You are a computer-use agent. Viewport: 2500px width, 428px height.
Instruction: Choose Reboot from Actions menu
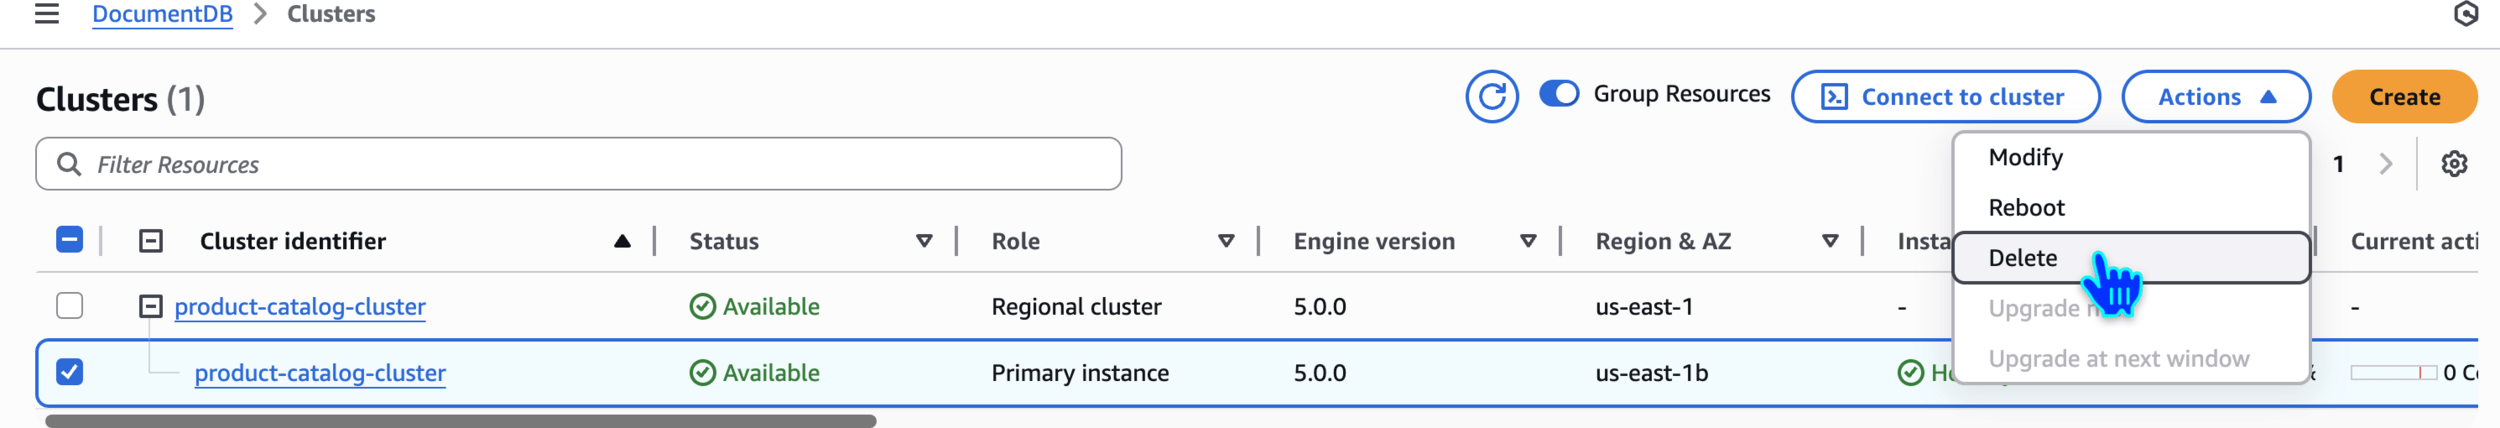pos(2131,208)
